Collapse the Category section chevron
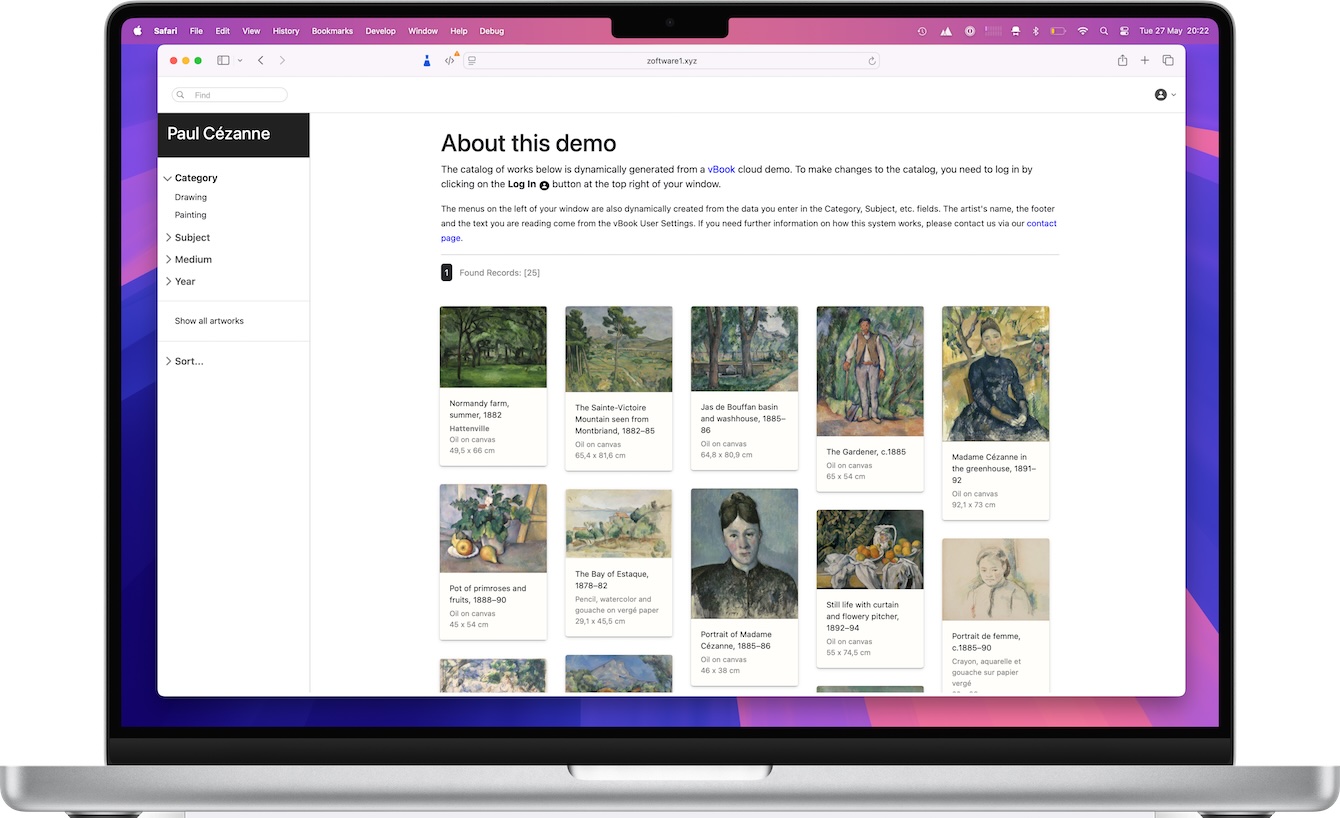This screenshot has height=818, width=1340. point(167,177)
